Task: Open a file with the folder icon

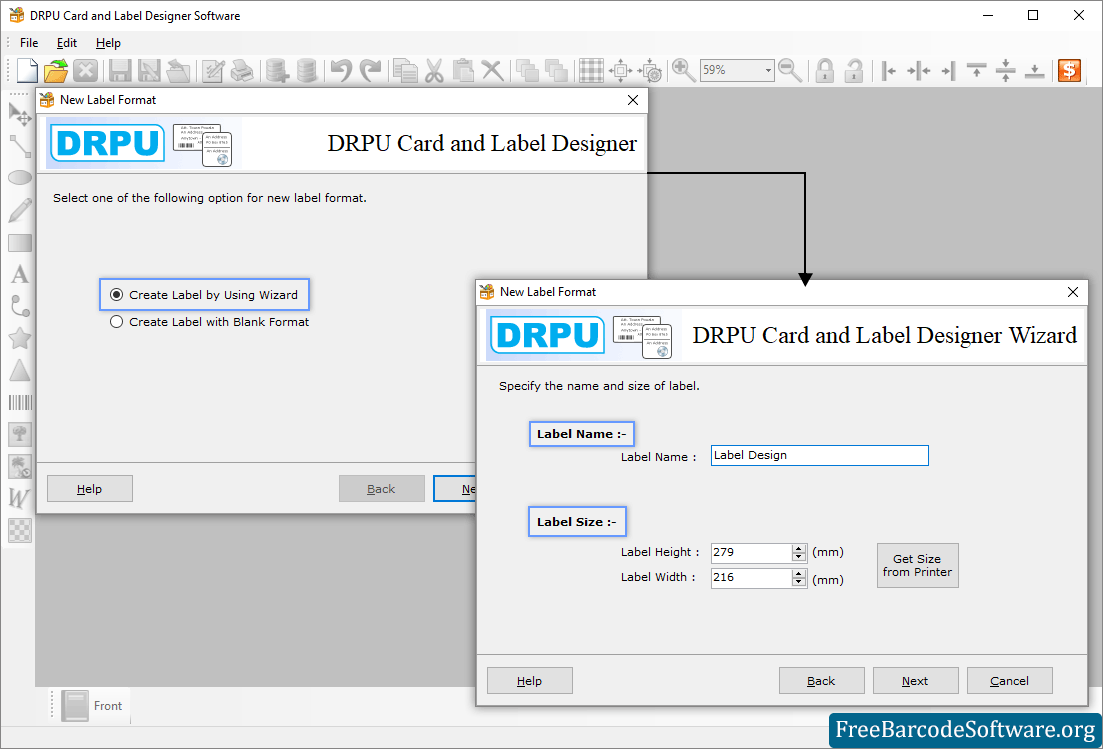Action: (56, 70)
